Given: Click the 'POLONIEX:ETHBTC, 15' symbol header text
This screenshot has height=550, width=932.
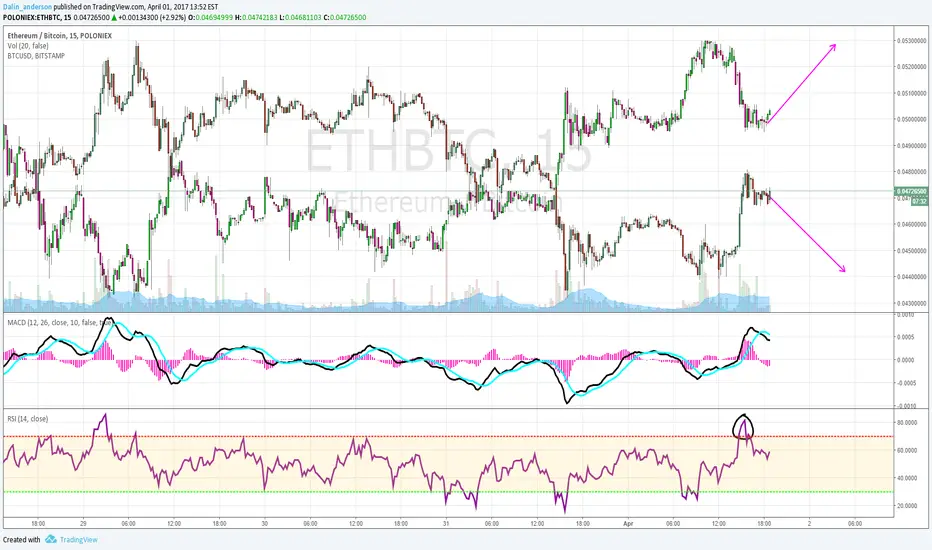Looking at the screenshot, I should [37, 18].
